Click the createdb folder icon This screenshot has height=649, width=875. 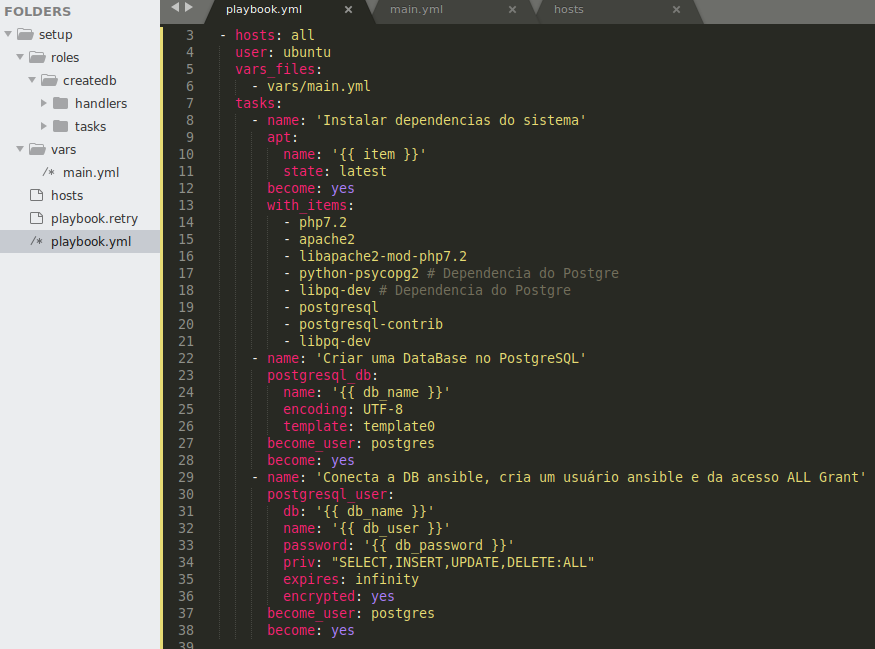point(49,80)
